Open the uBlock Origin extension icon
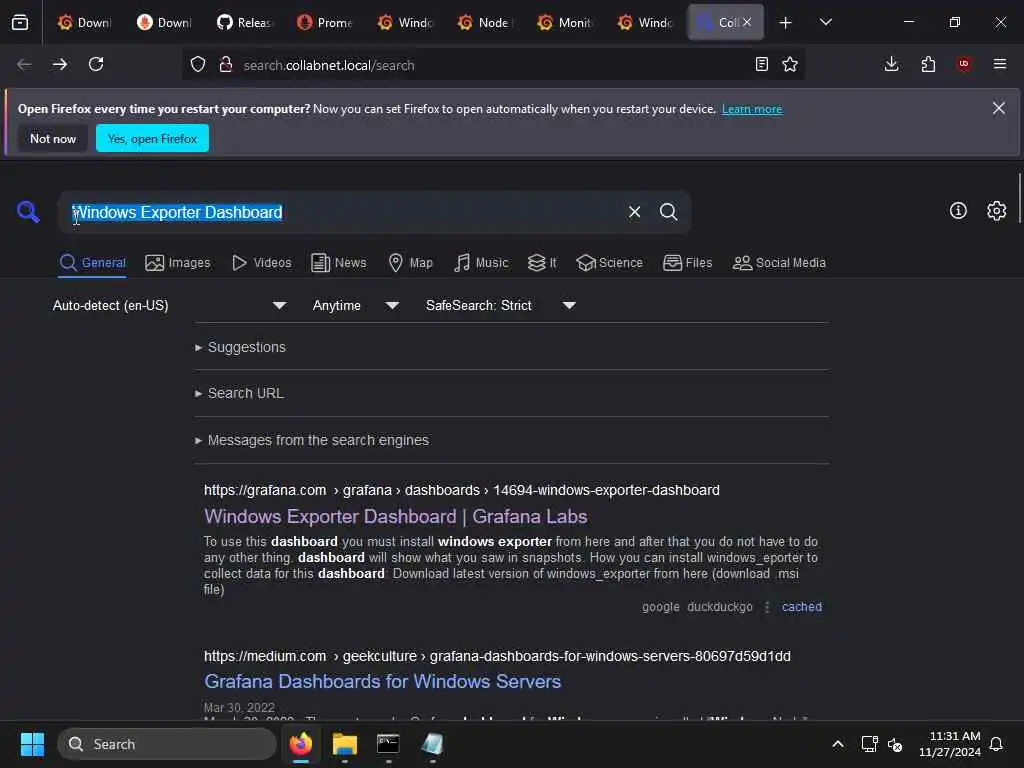Screen dimensions: 1024x768 [964, 64]
